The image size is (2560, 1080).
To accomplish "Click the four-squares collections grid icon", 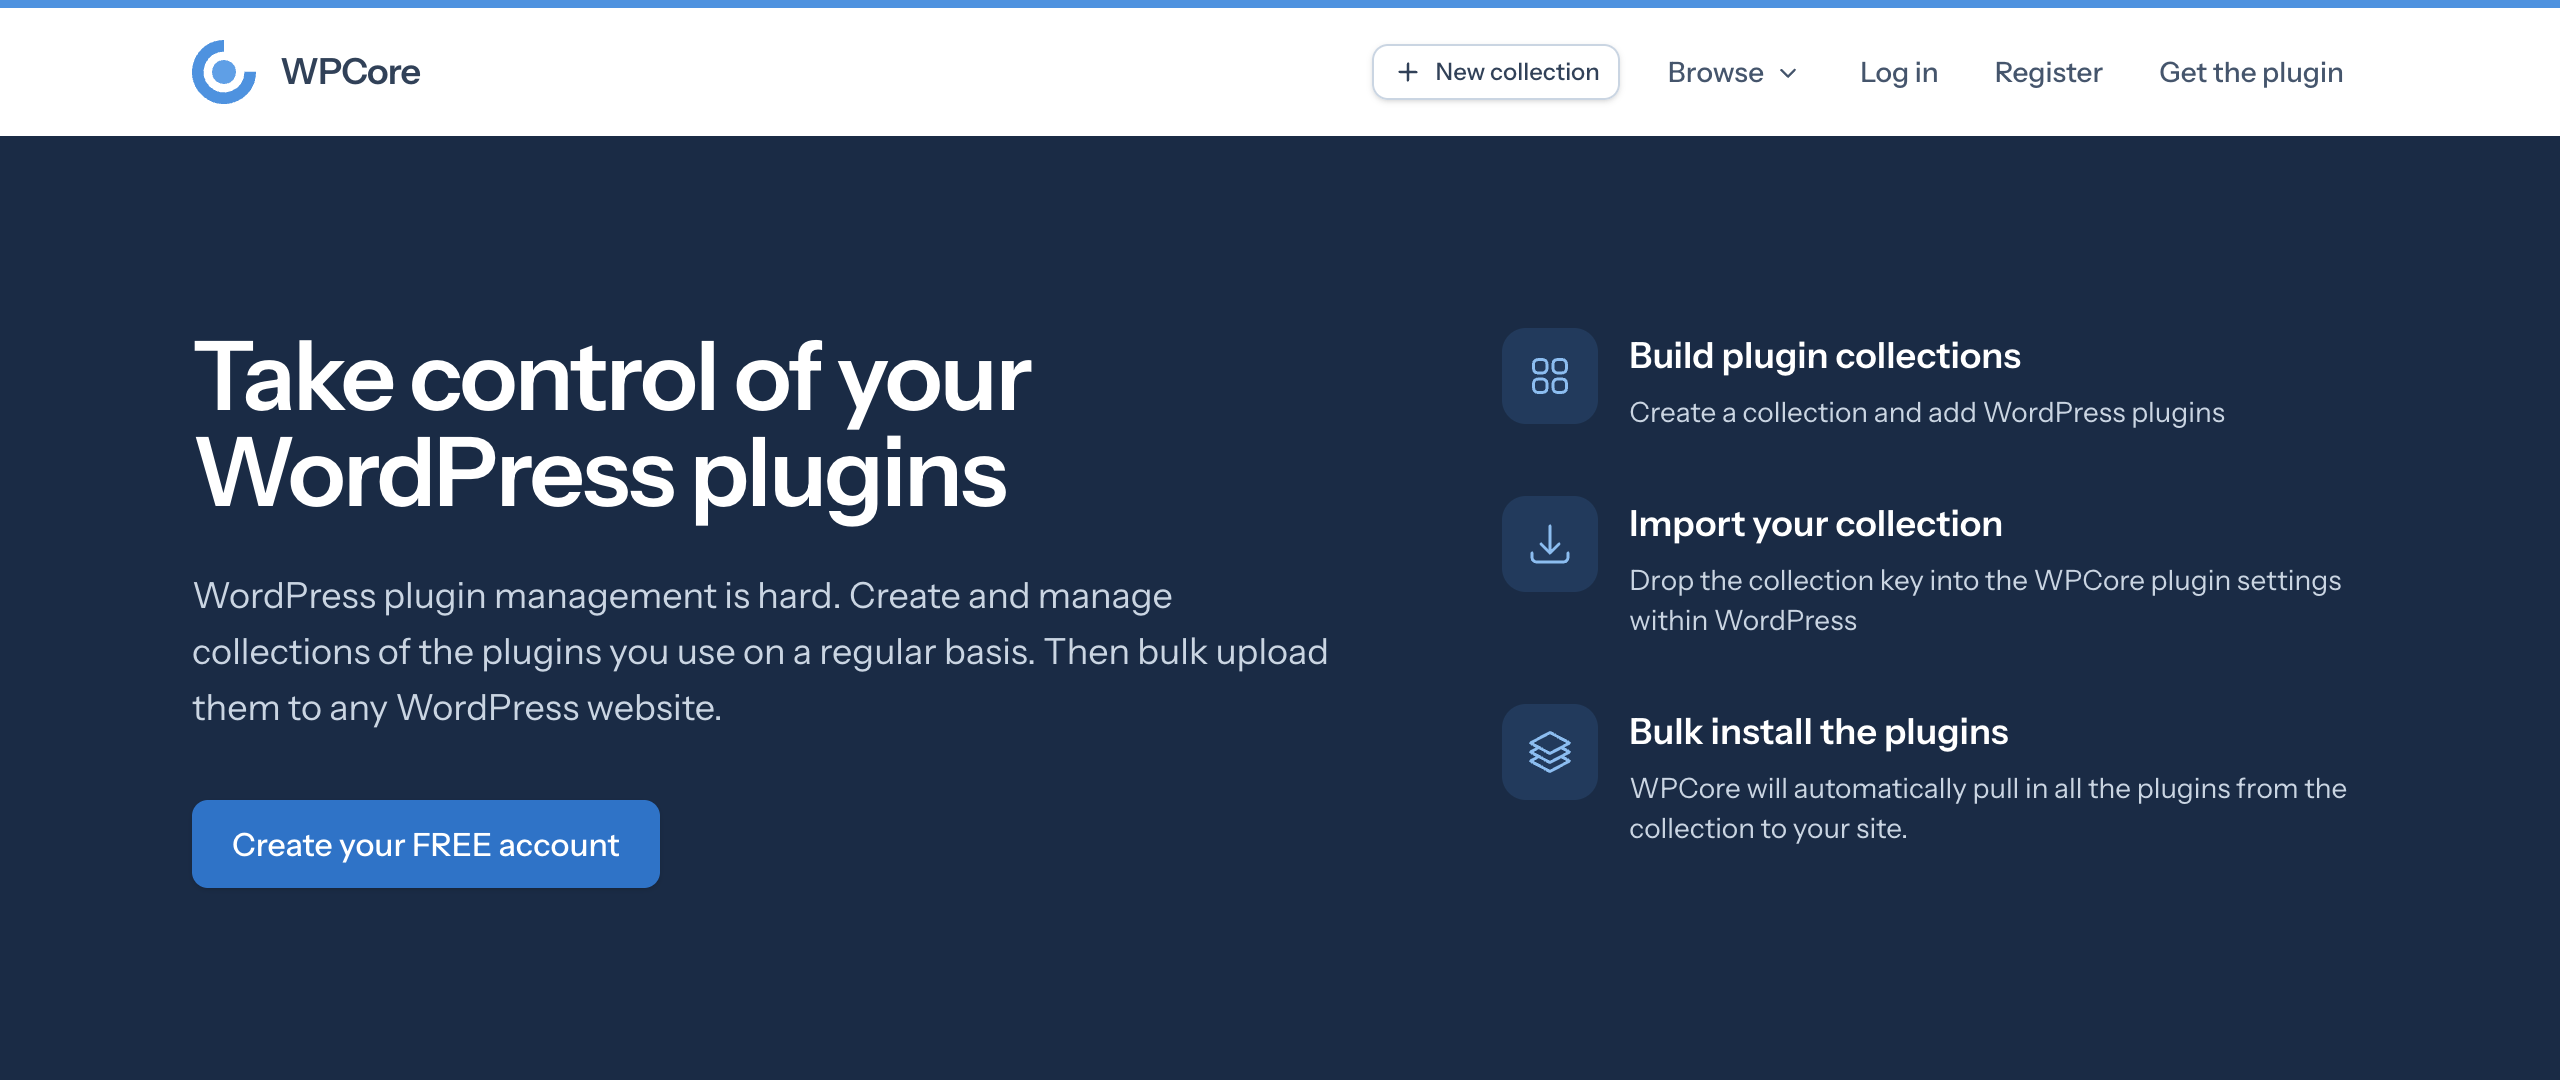I will [1549, 376].
